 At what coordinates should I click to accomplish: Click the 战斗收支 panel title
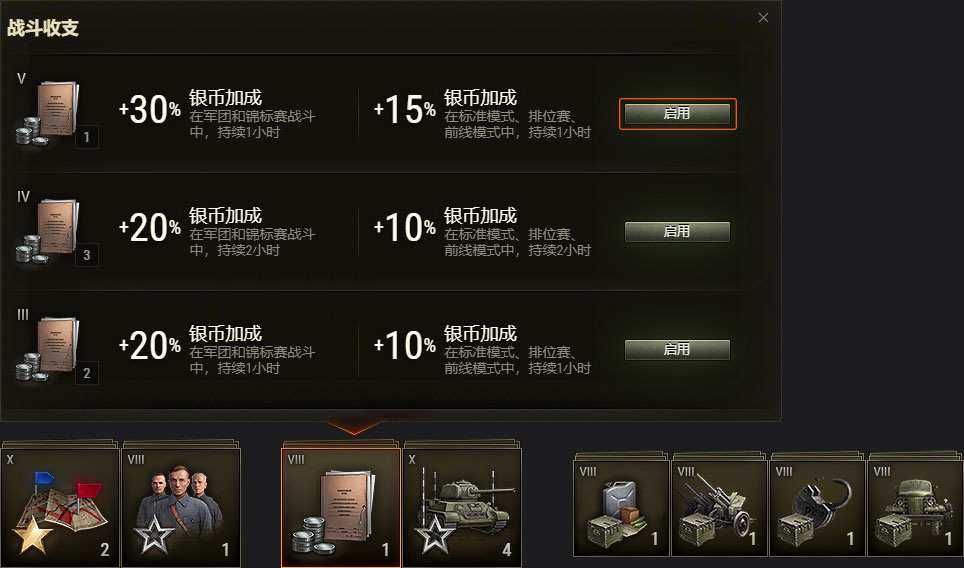click(x=43, y=28)
